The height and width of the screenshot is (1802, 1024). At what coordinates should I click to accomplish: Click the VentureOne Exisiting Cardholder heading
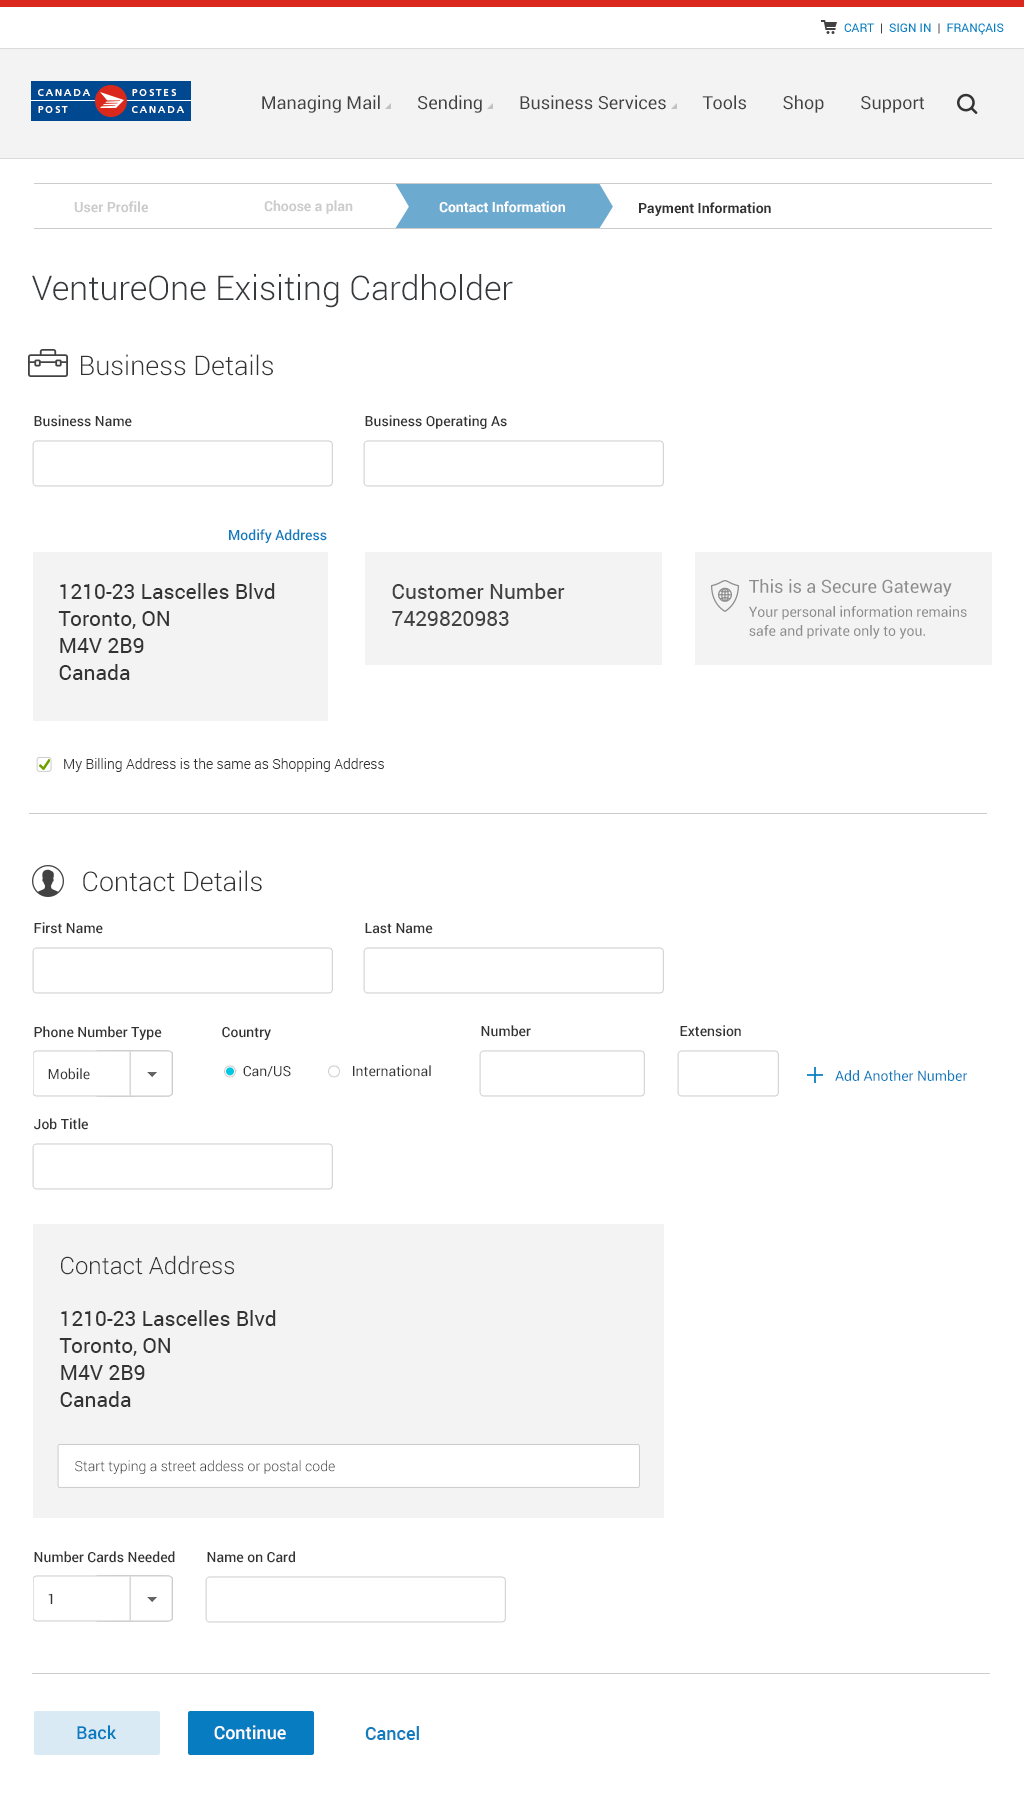[x=272, y=288]
